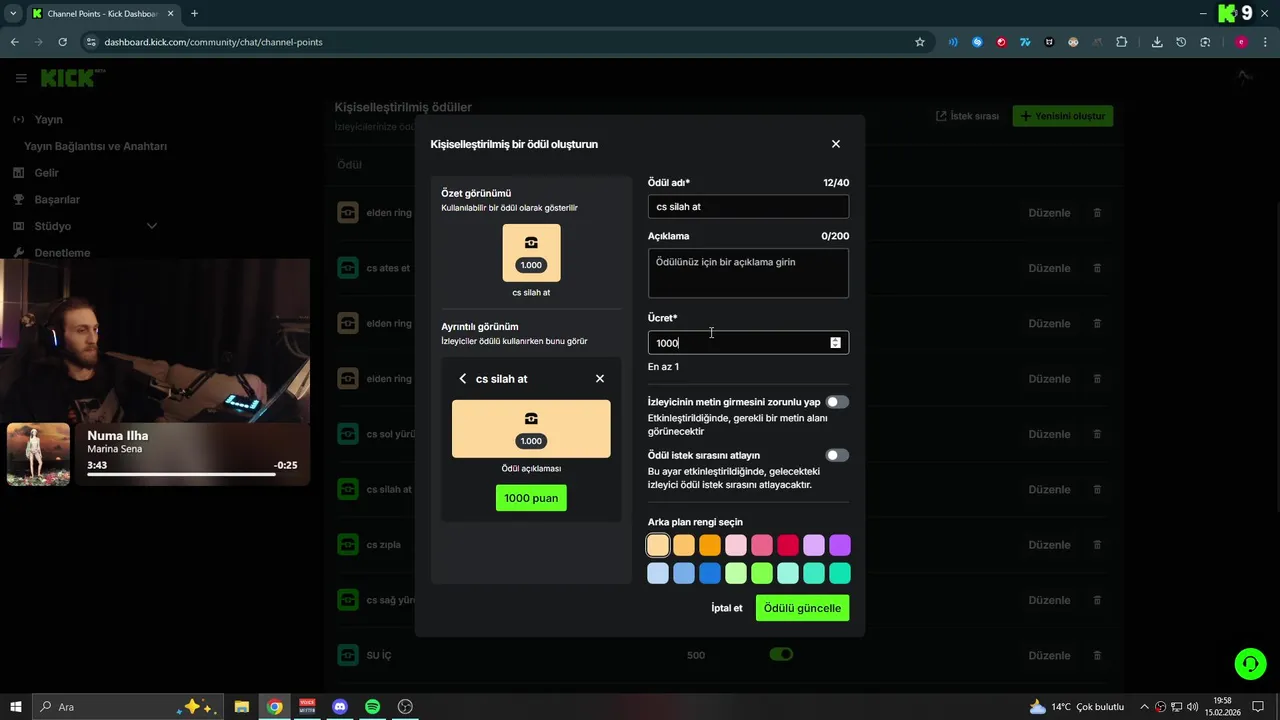Select the royal blue background color swatch
Image resolution: width=1280 pixels, height=720 pixels.
pos(710,573)
